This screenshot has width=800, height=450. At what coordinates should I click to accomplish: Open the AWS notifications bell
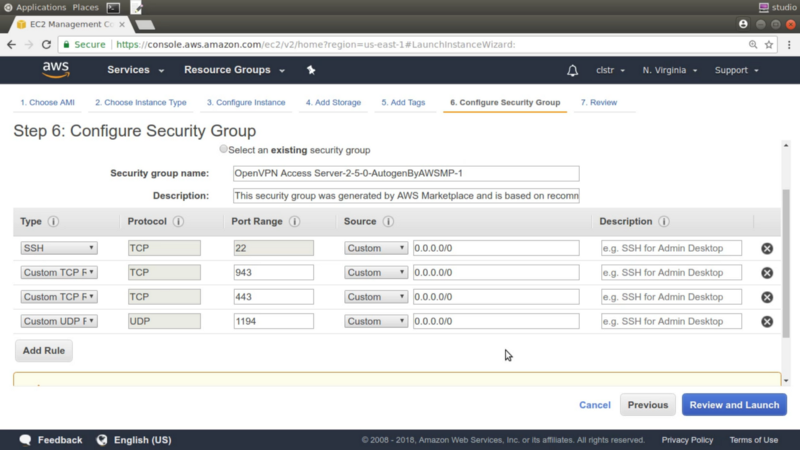click(x=572, y=70)
